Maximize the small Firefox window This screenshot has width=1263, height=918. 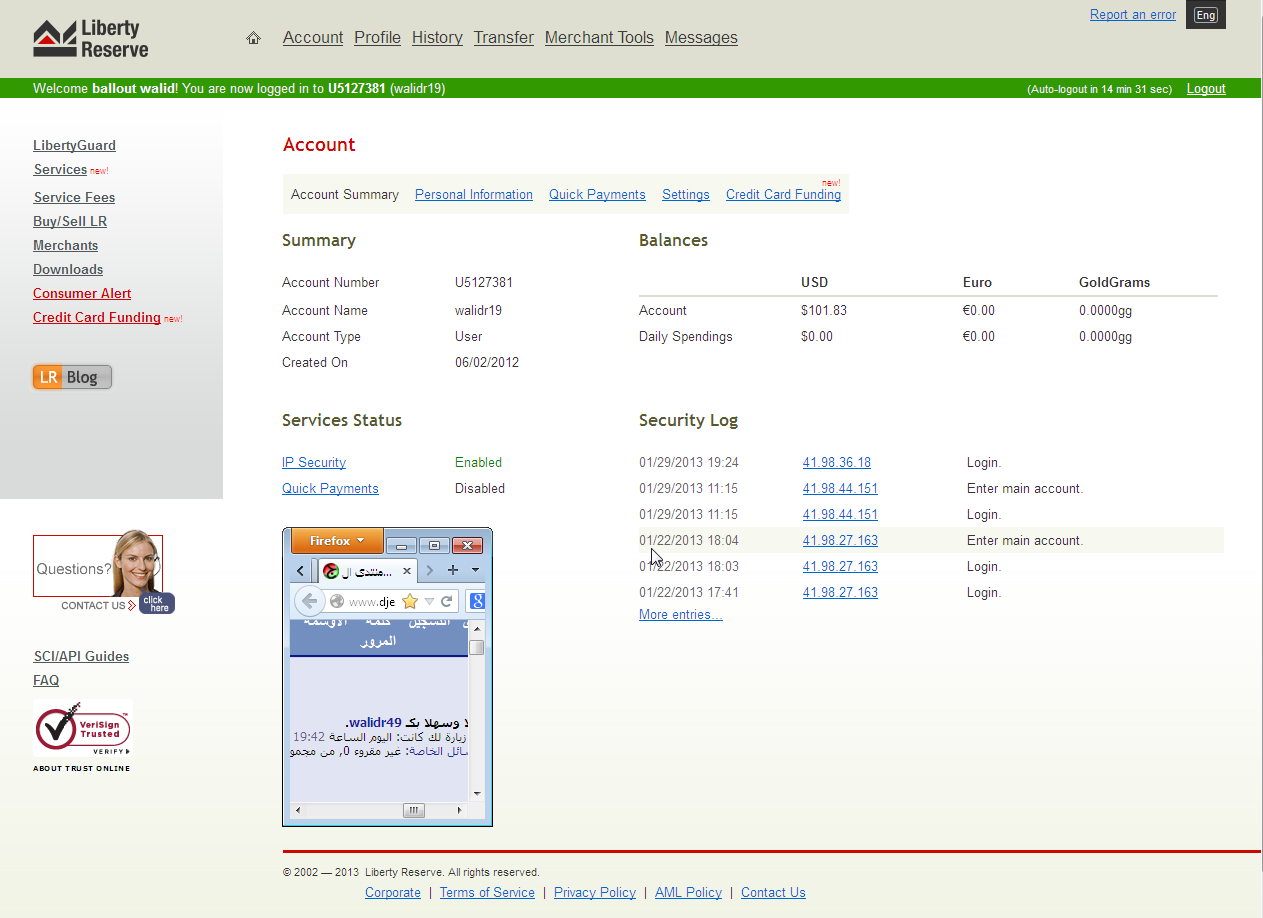[x=434, y=545]
